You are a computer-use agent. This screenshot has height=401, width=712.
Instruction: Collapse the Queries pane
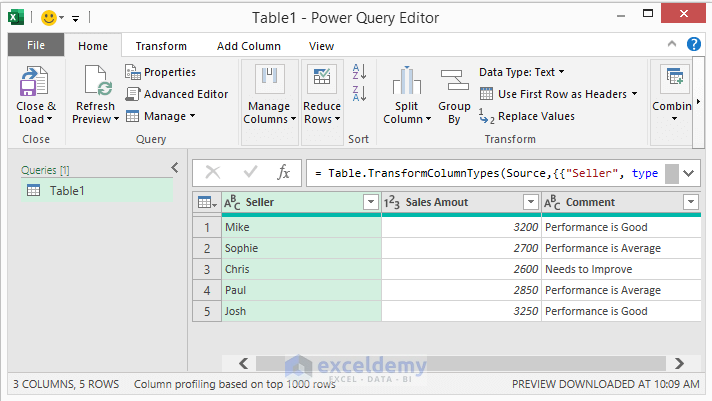click(175, 168)
